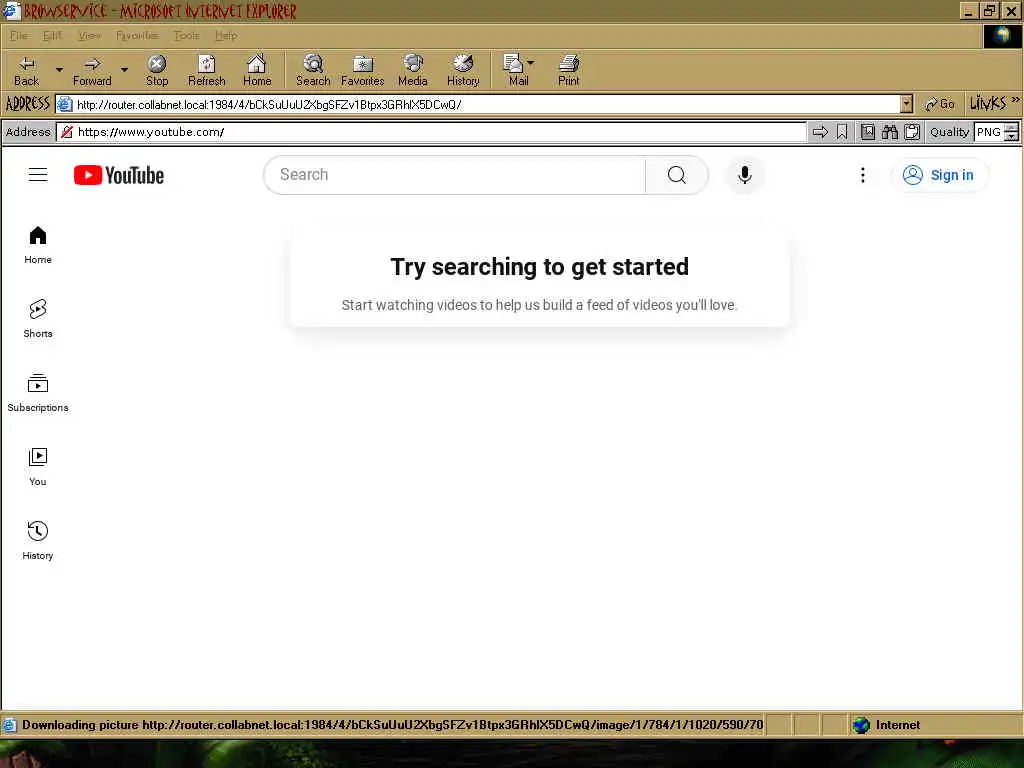The width and height of the screenshot is (1024, 768).
Task: Expand the Links toolbar chevron
Action: pos(1016,100)
